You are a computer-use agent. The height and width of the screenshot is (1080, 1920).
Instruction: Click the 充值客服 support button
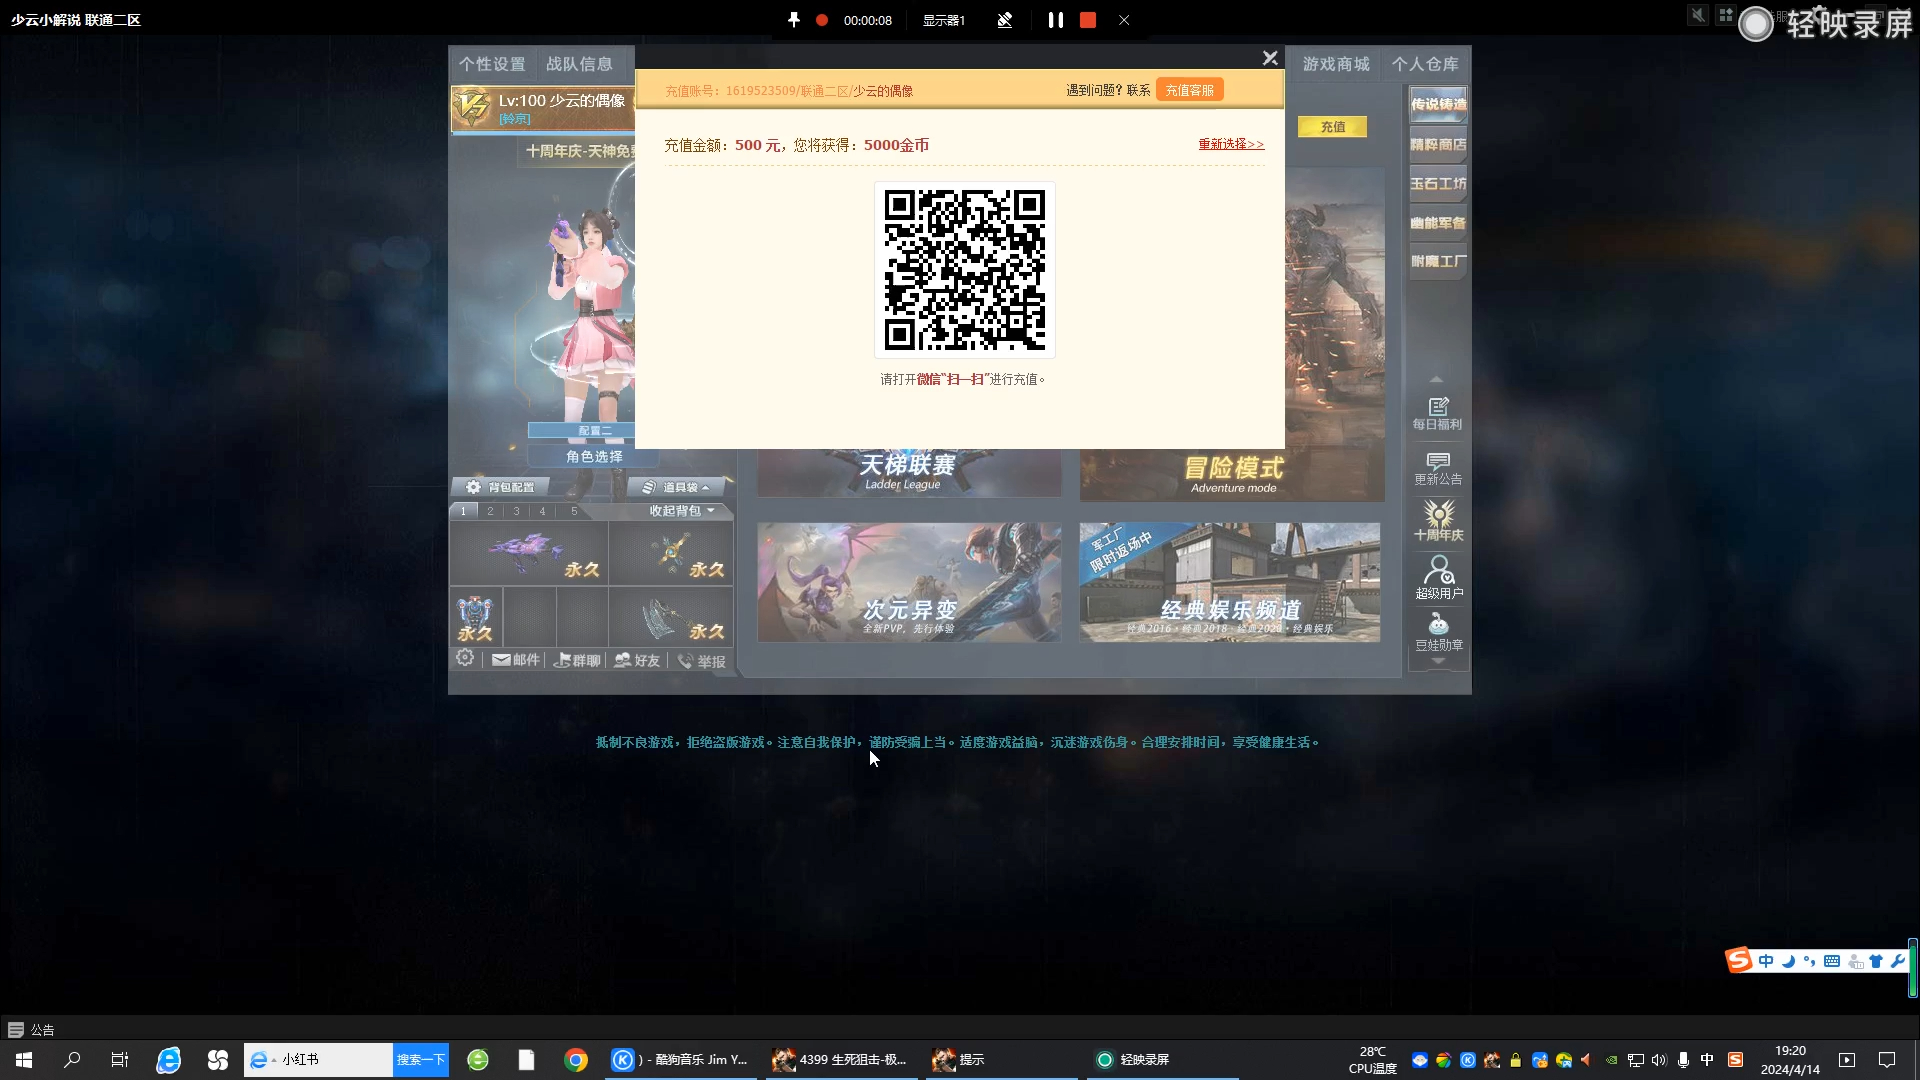click(x=1190, y=90)
